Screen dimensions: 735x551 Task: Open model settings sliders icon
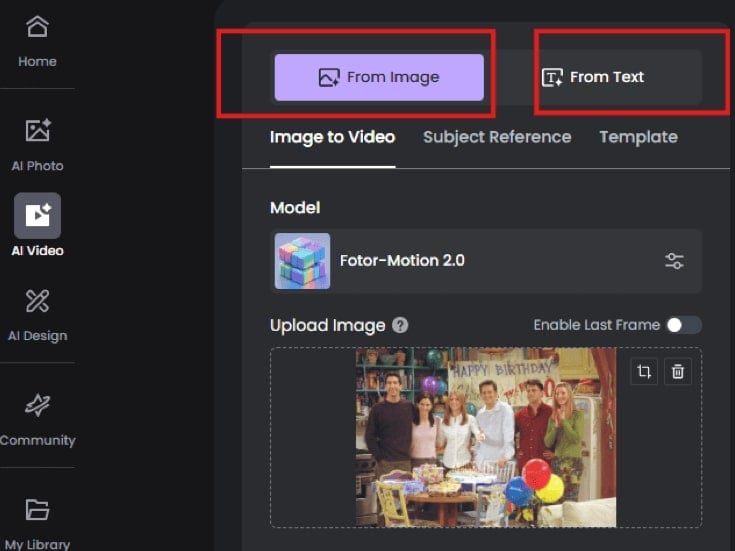[674, 261]
